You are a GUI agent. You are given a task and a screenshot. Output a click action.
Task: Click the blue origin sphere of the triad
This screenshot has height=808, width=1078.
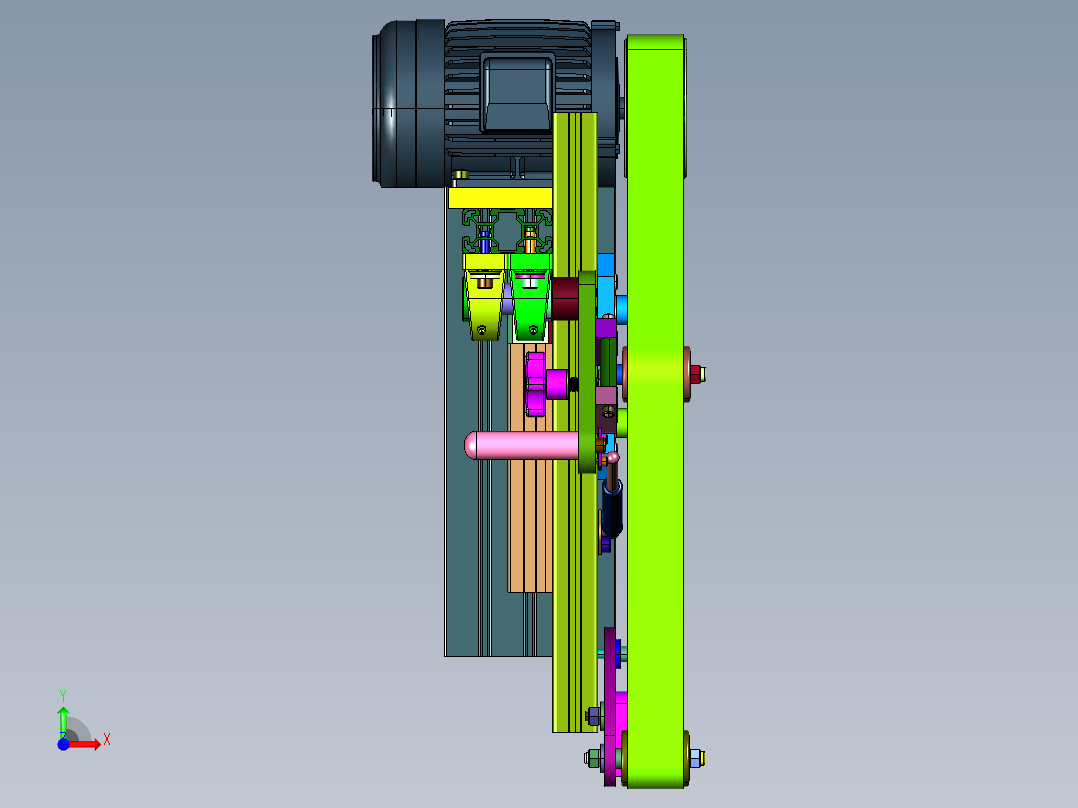[63, 744]
